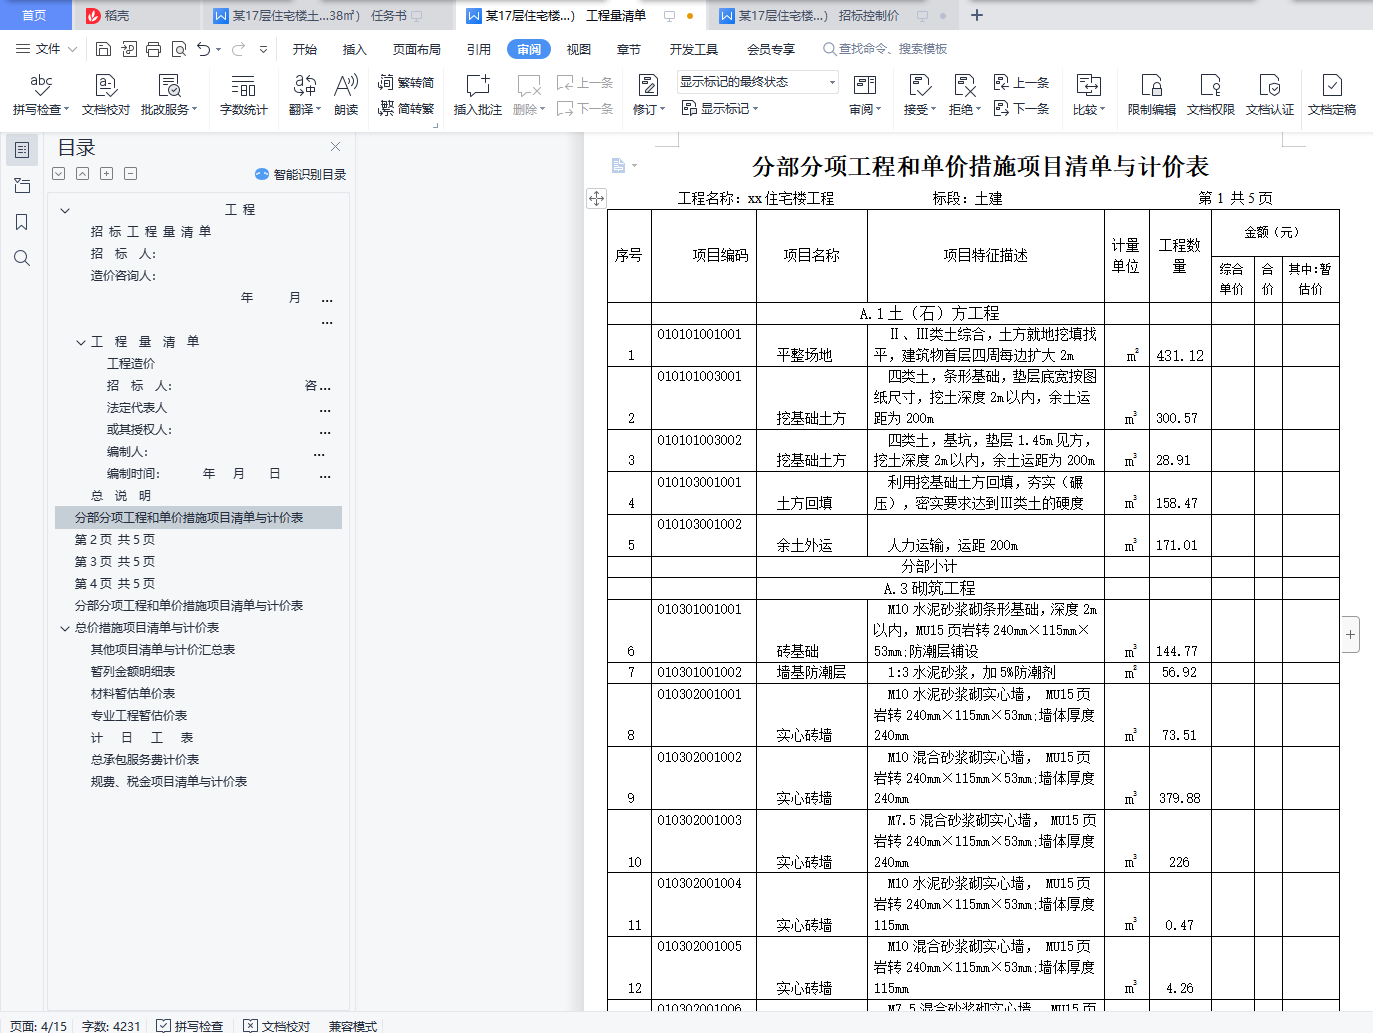Select outline entry 第 2 页 共 5 页
The image size is (1373, 1033).
coord(115,540)
